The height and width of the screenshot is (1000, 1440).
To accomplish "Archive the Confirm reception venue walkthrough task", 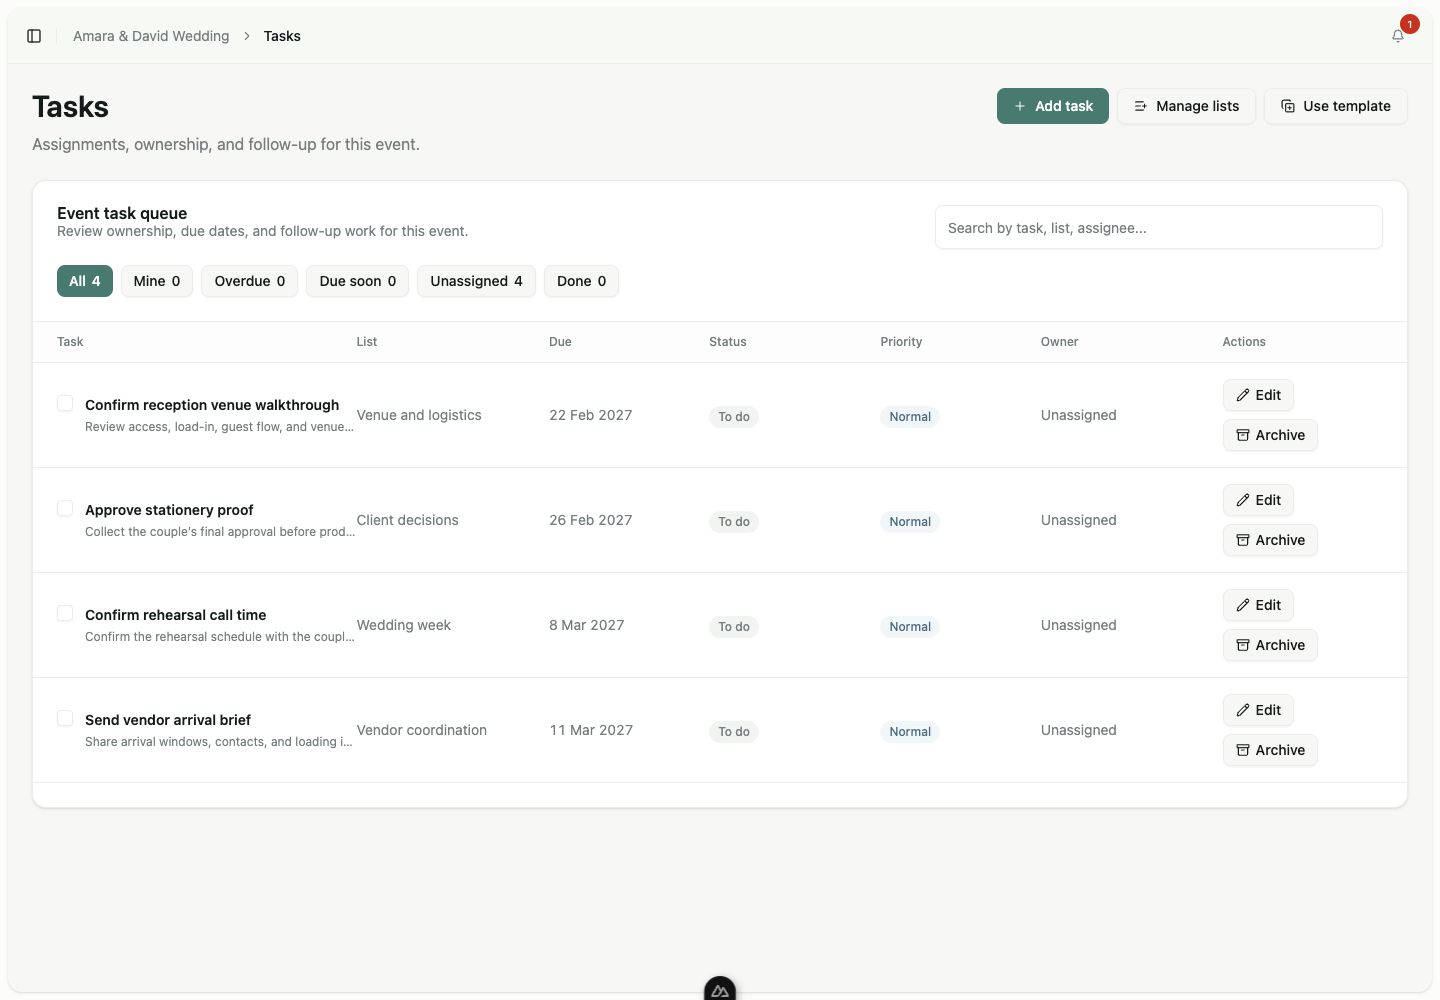I will coord(1270,435).
